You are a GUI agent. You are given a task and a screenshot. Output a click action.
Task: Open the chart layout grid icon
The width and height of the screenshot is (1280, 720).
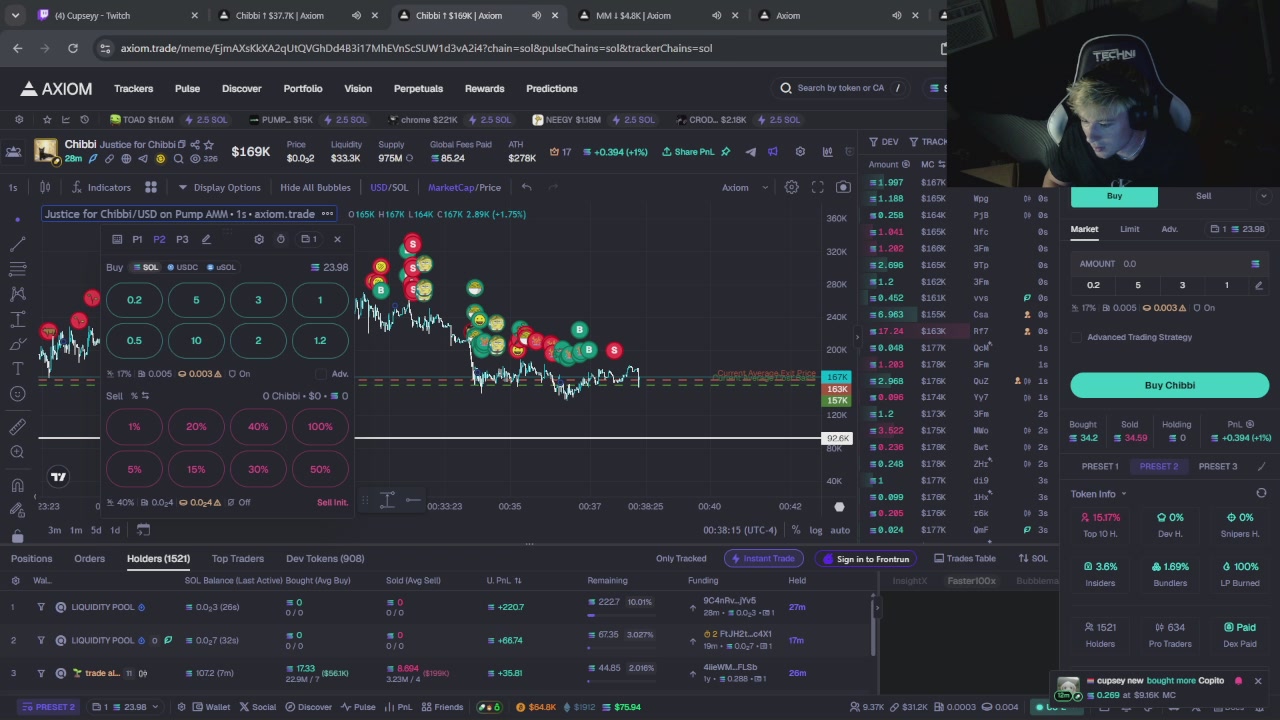coord(151,187)
